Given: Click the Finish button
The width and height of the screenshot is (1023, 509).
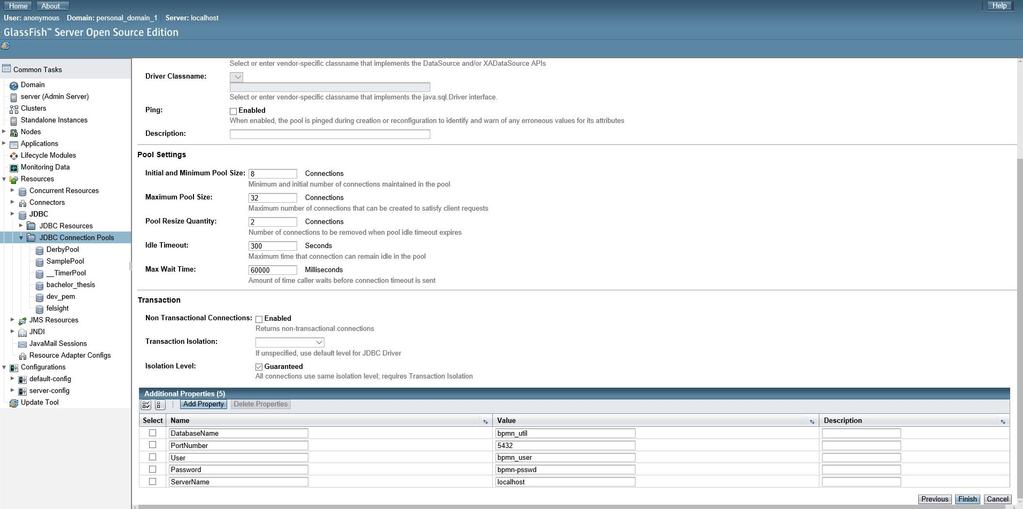Looking at the screenshot, I should click(968, 499).
